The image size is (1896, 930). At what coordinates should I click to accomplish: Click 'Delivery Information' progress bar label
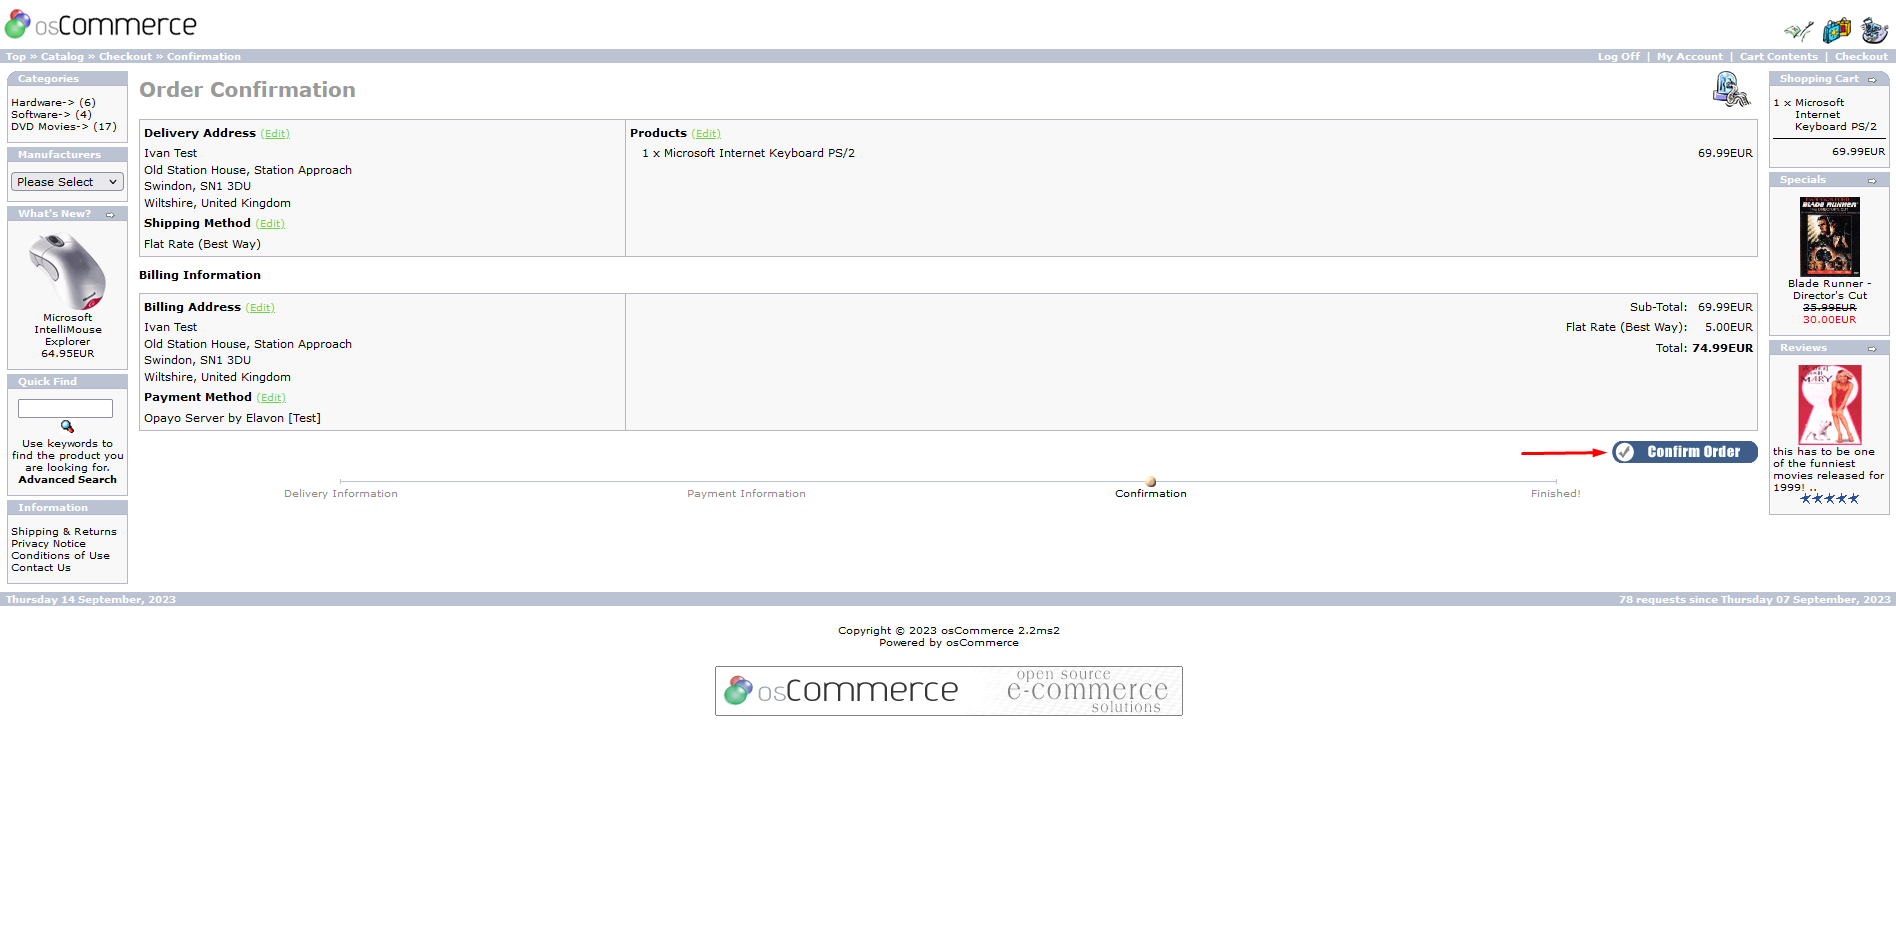(341, 494)
